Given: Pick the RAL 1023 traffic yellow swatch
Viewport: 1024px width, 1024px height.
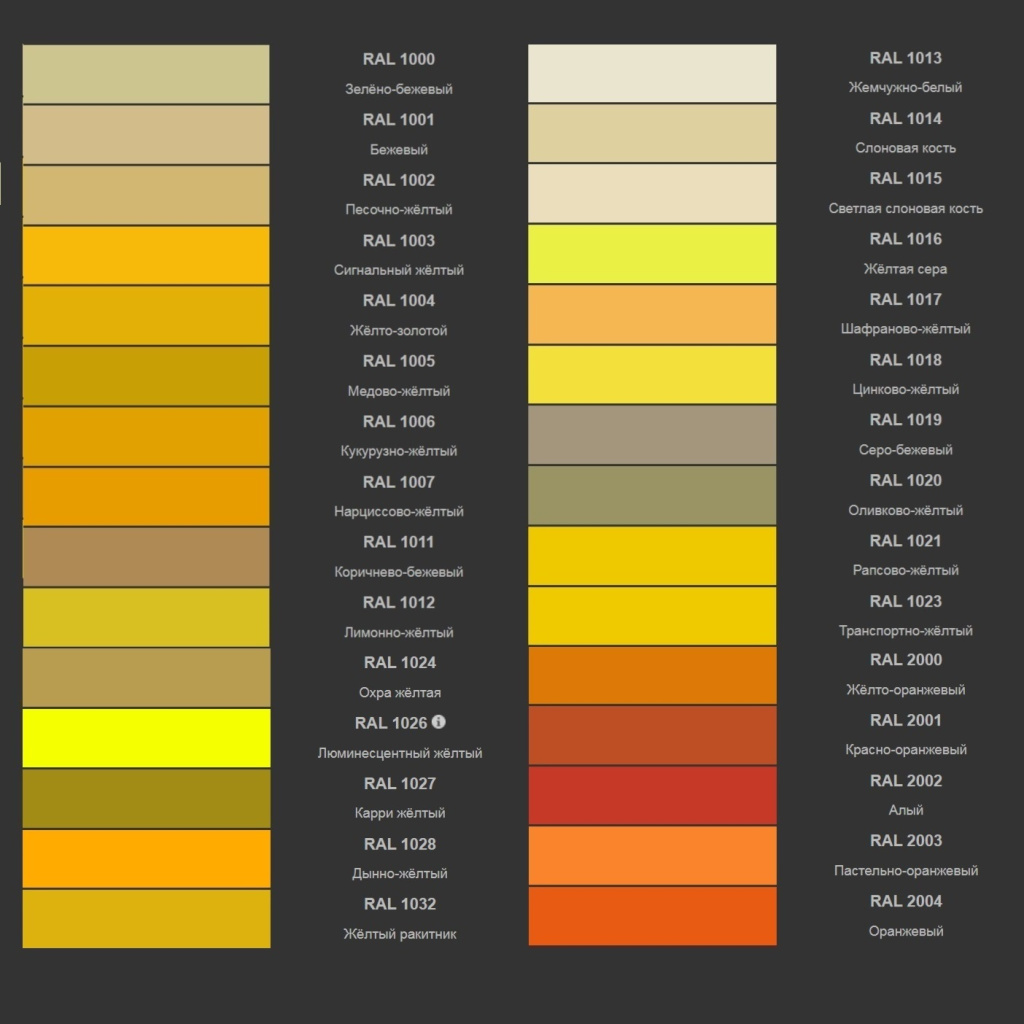Looking at the screenshot, I should (652, 616).
